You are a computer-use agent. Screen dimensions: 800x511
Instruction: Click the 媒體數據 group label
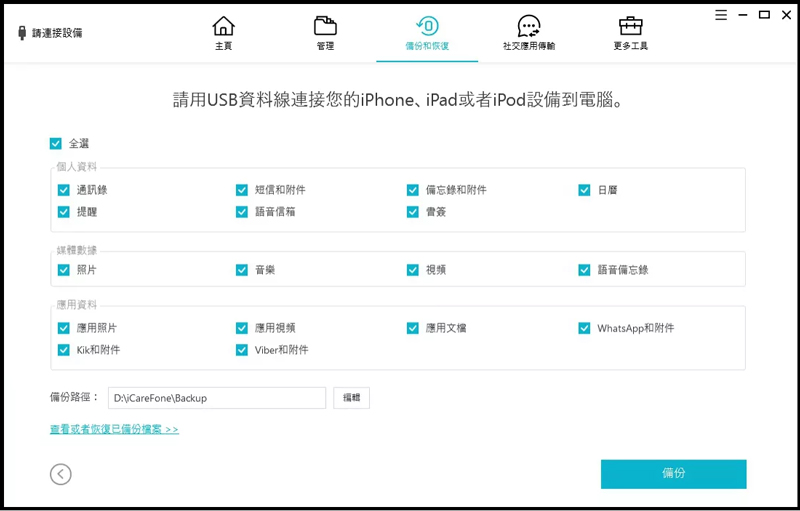[x=77, y=250]
